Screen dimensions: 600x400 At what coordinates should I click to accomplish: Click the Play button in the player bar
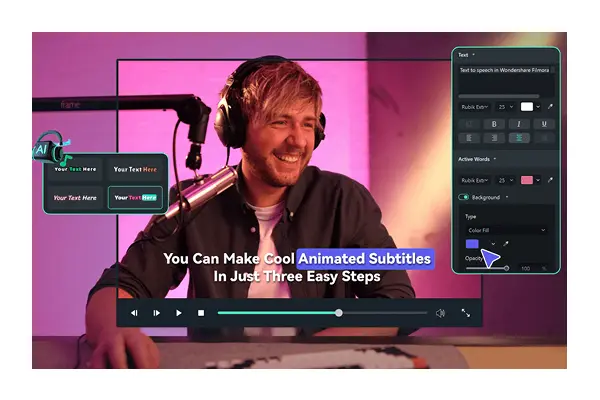[179, 313]
